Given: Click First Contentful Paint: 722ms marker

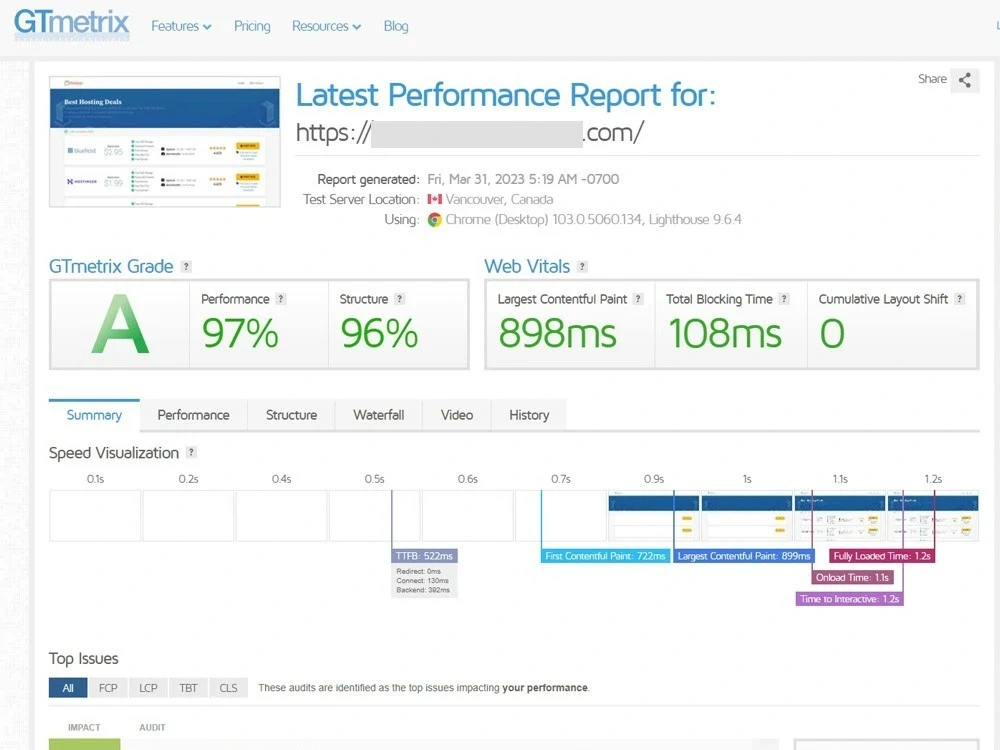Looking at the screenshot, I should pyautogui.click(x=605, y=556).
